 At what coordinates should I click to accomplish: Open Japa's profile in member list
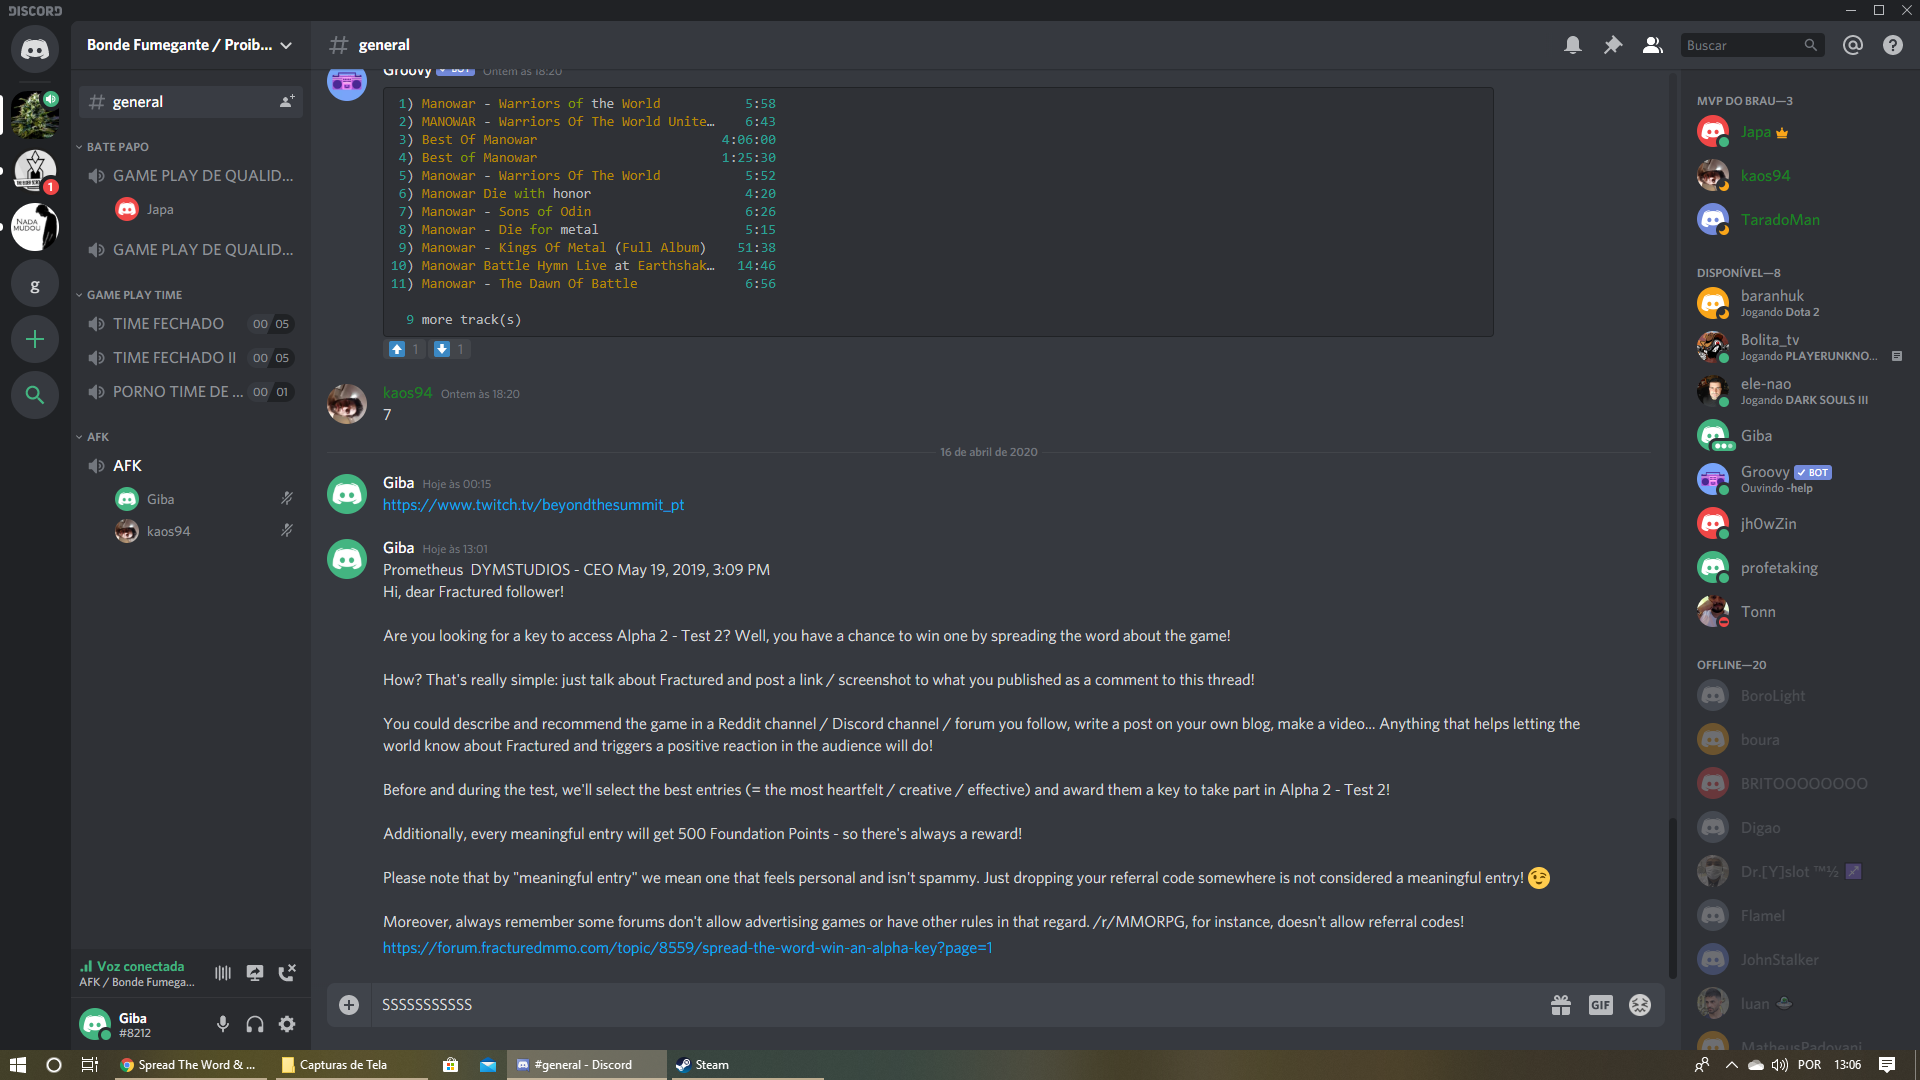coord(1800,132)
